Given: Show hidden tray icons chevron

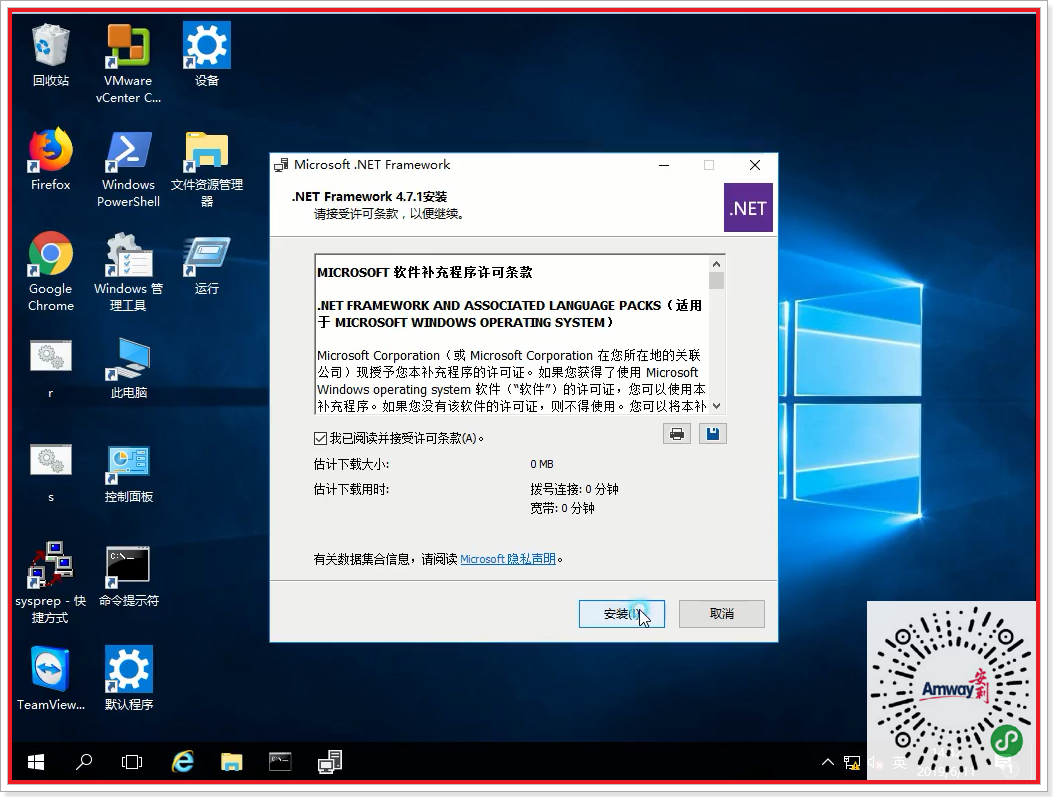Looking at the screenshot, I should coord(828,762).
